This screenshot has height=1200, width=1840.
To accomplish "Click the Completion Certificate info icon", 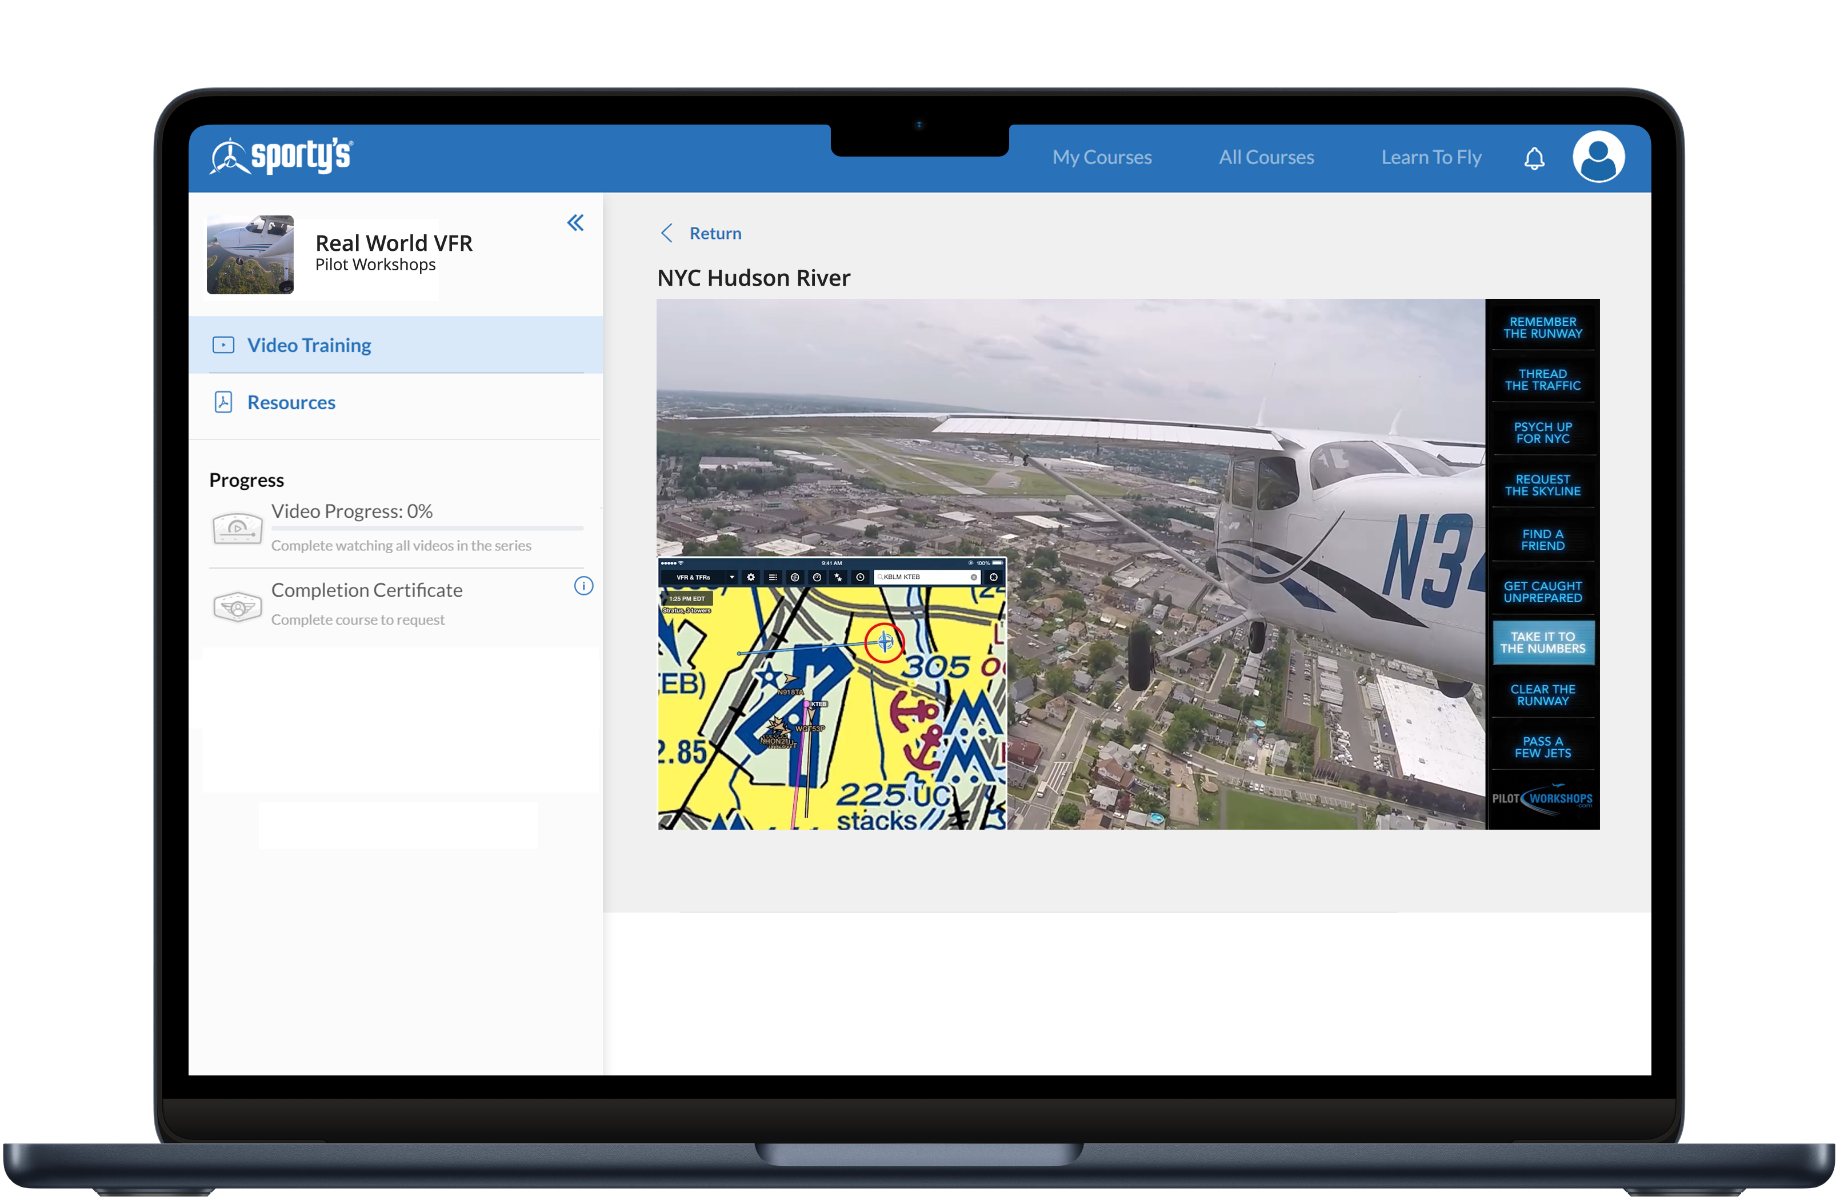I will [584, 586].
